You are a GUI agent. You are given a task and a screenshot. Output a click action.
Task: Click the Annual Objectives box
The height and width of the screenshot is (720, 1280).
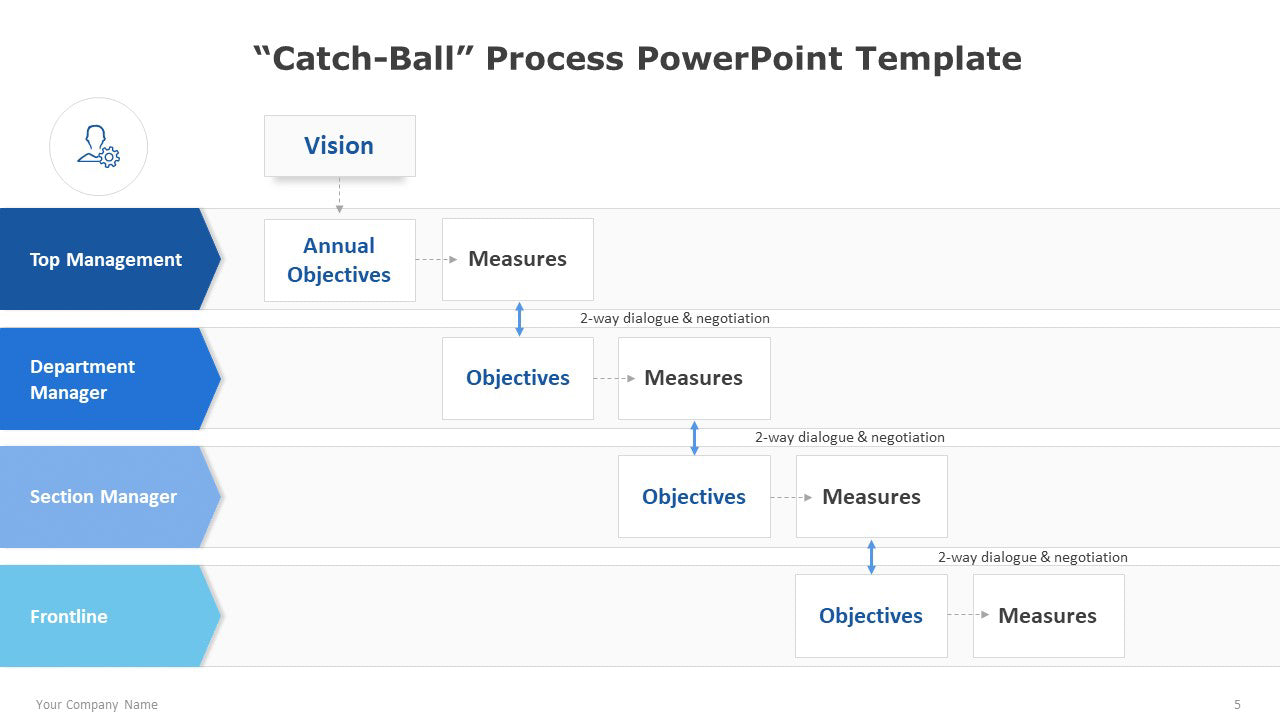[339, 260]
